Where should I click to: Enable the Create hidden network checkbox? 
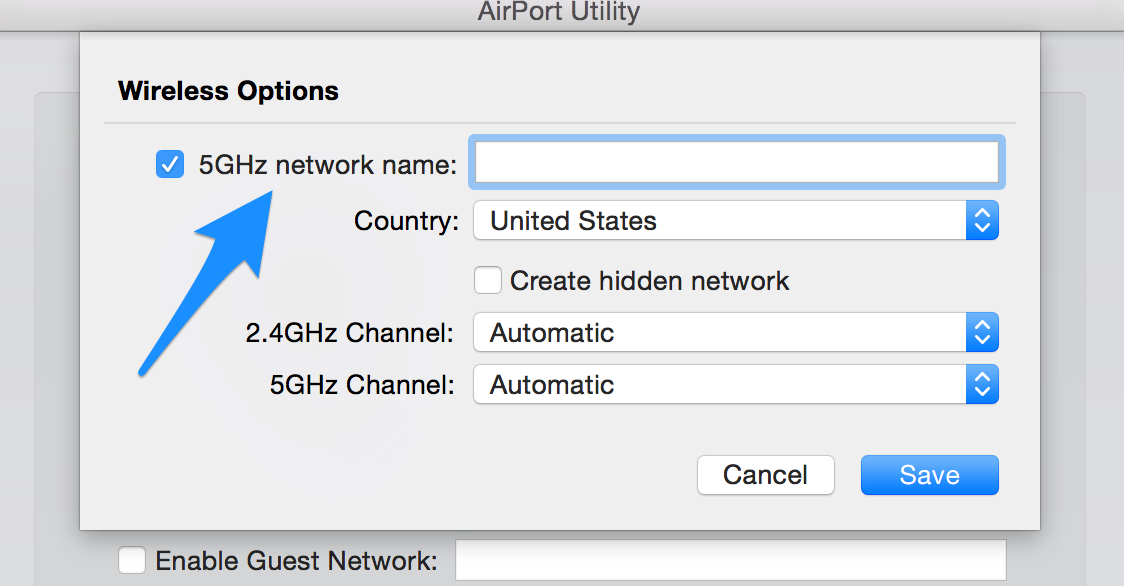click(487, 280)
